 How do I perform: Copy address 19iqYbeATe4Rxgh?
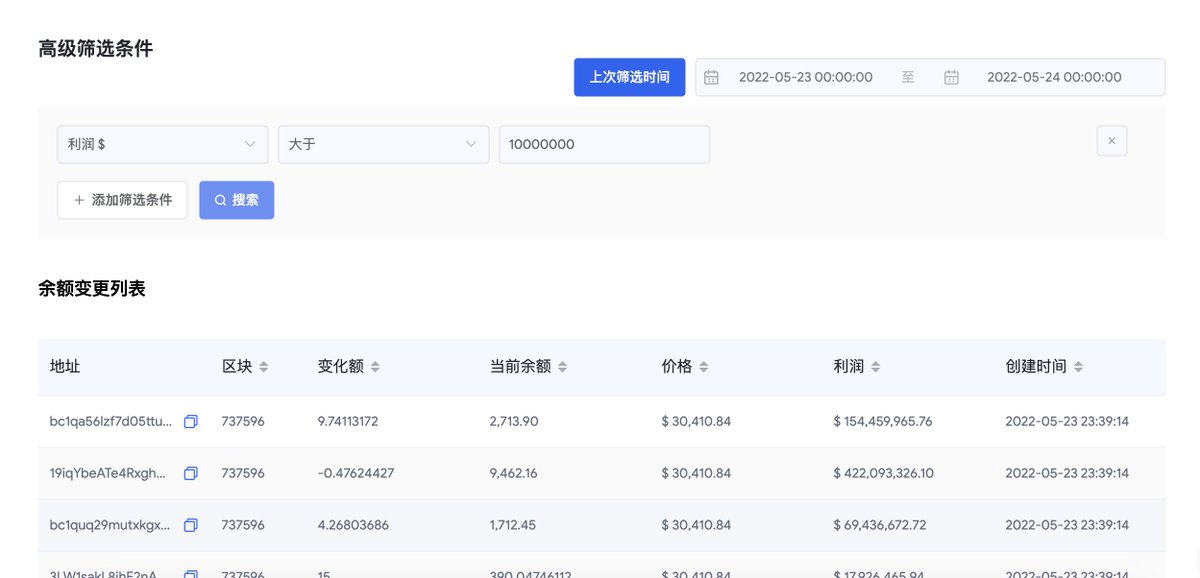click(x=191, y=474)
